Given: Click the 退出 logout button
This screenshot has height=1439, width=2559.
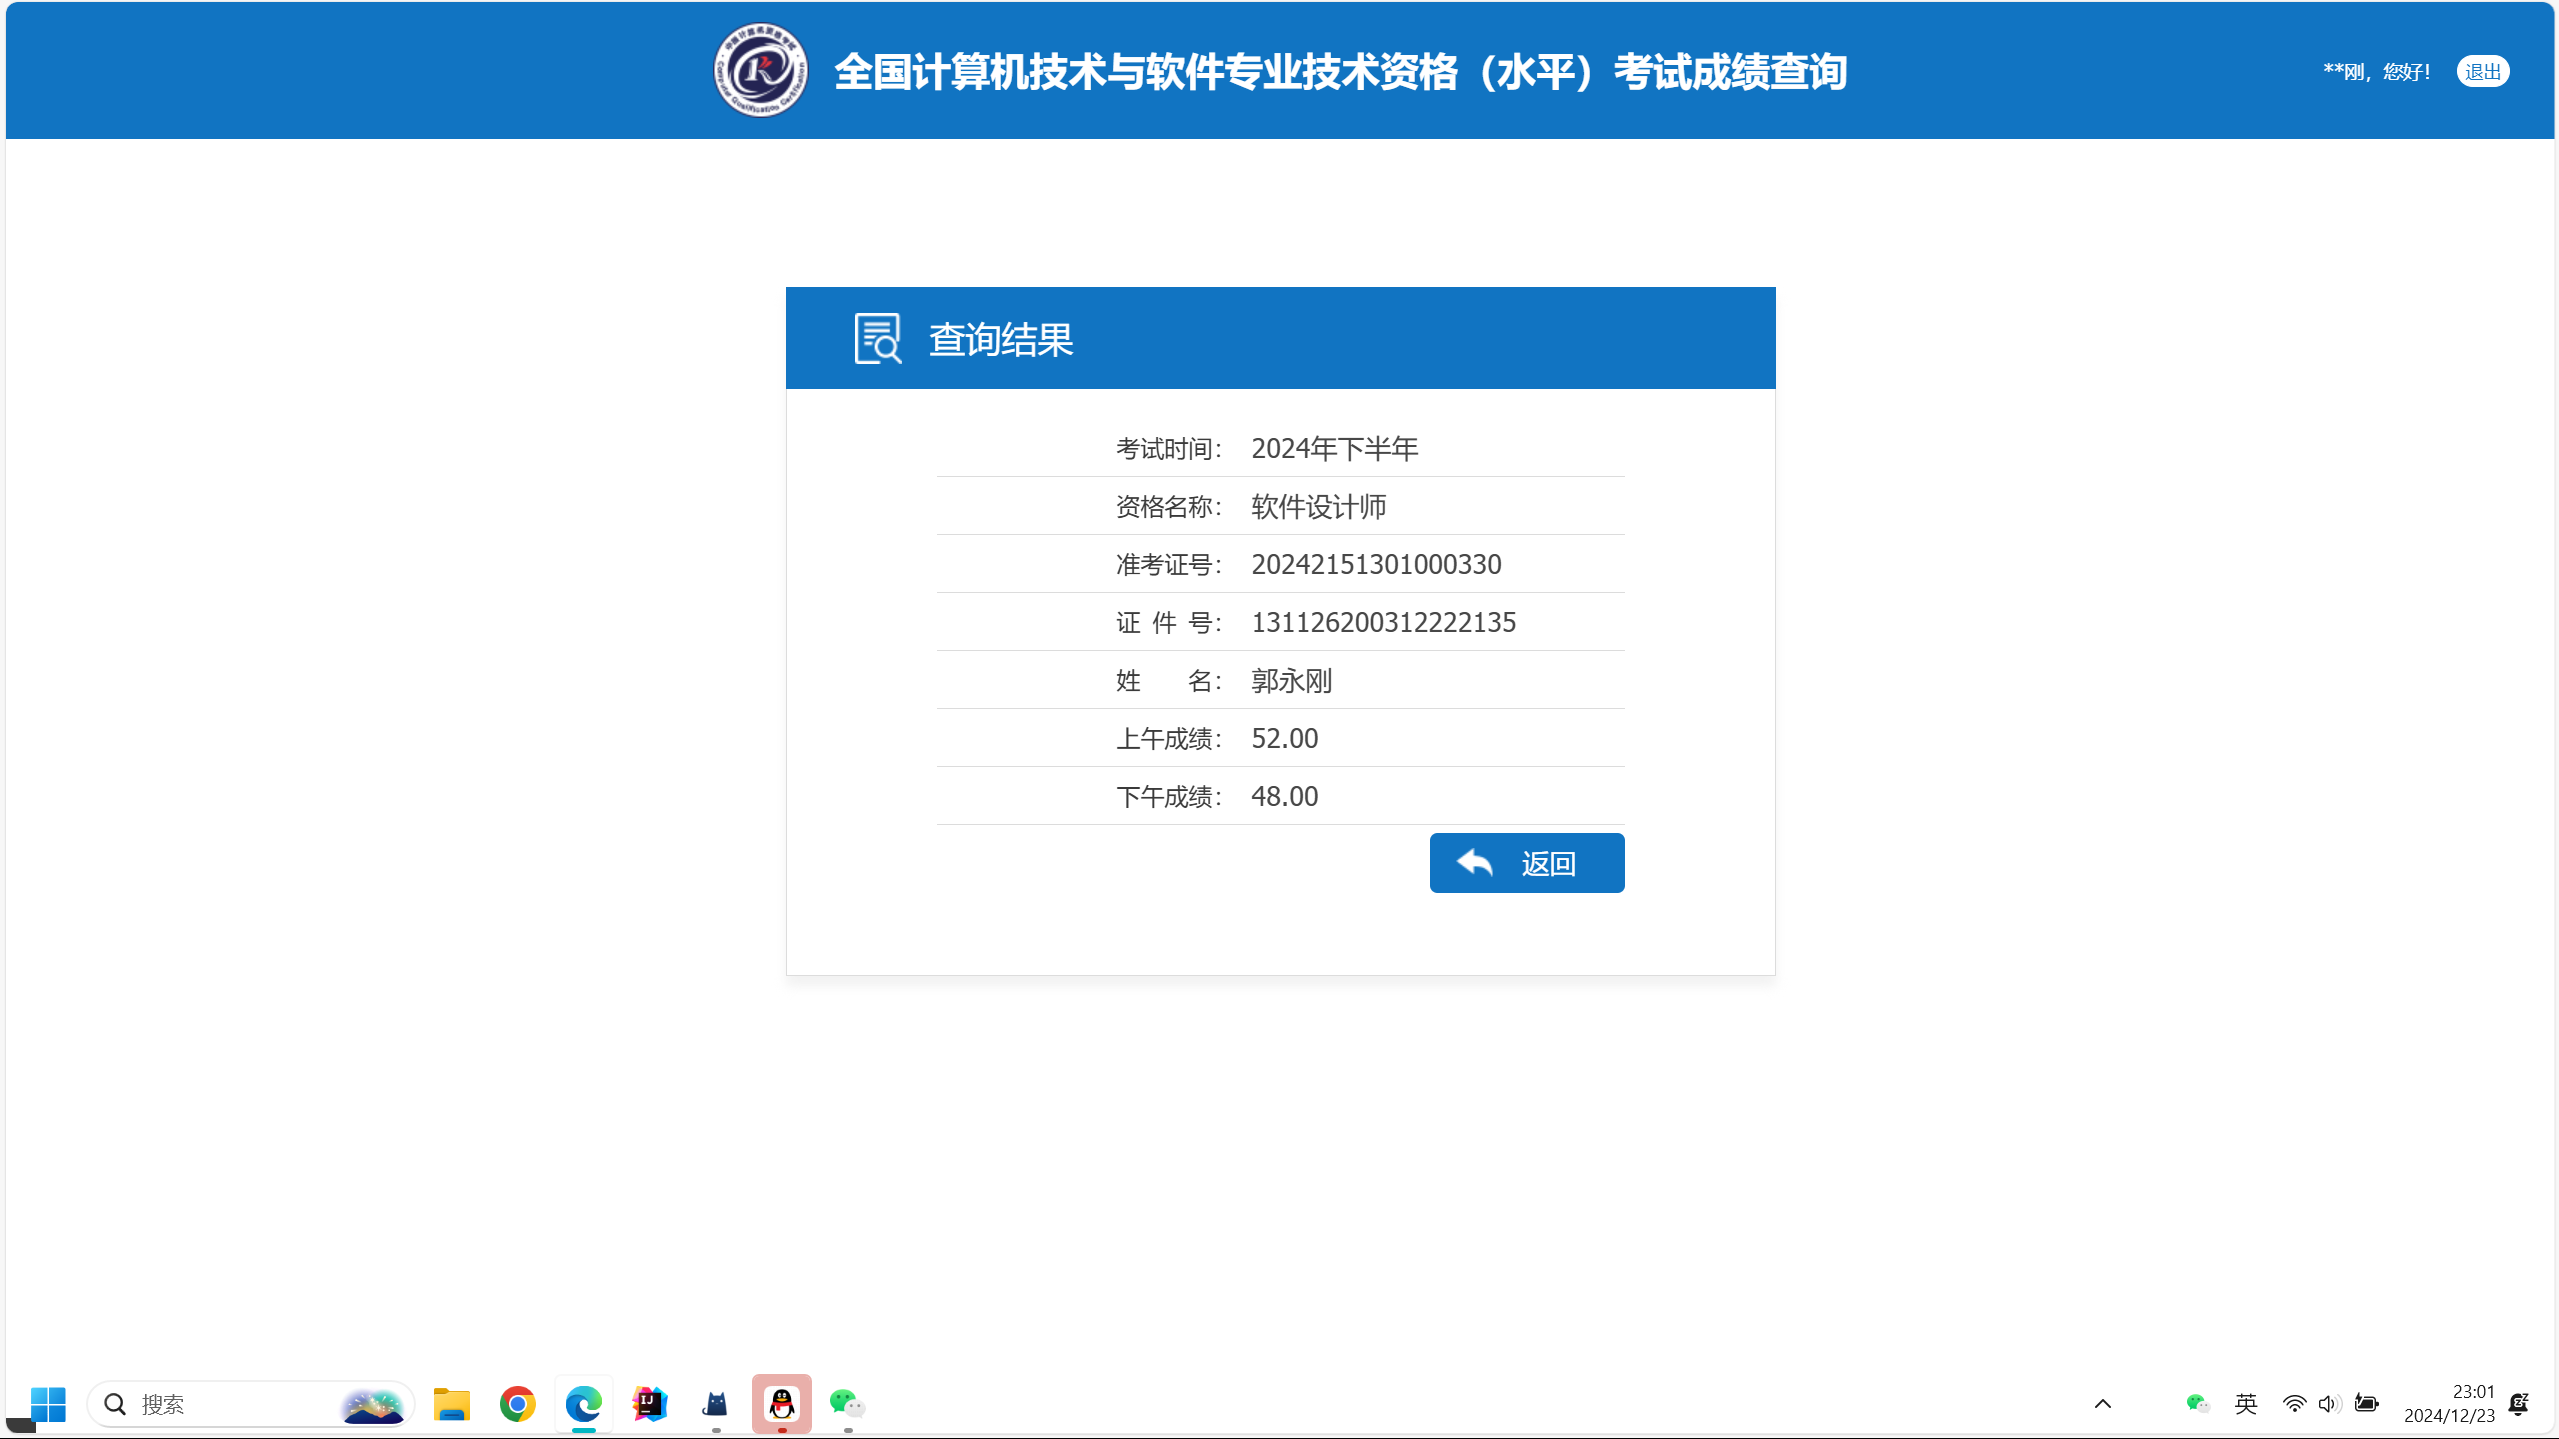Looking at the screenshot, I should click(2482, 72).
